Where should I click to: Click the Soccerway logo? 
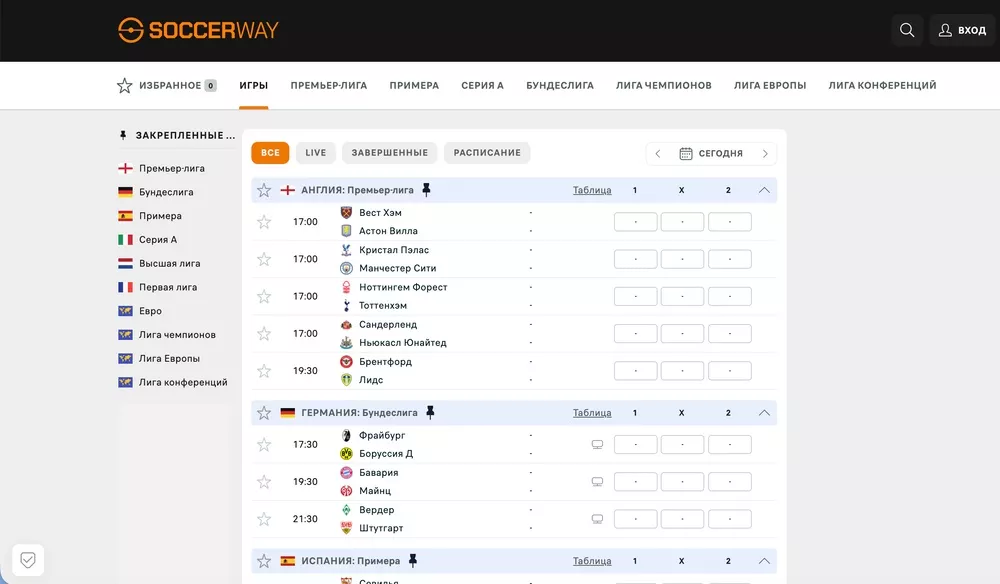198,30
